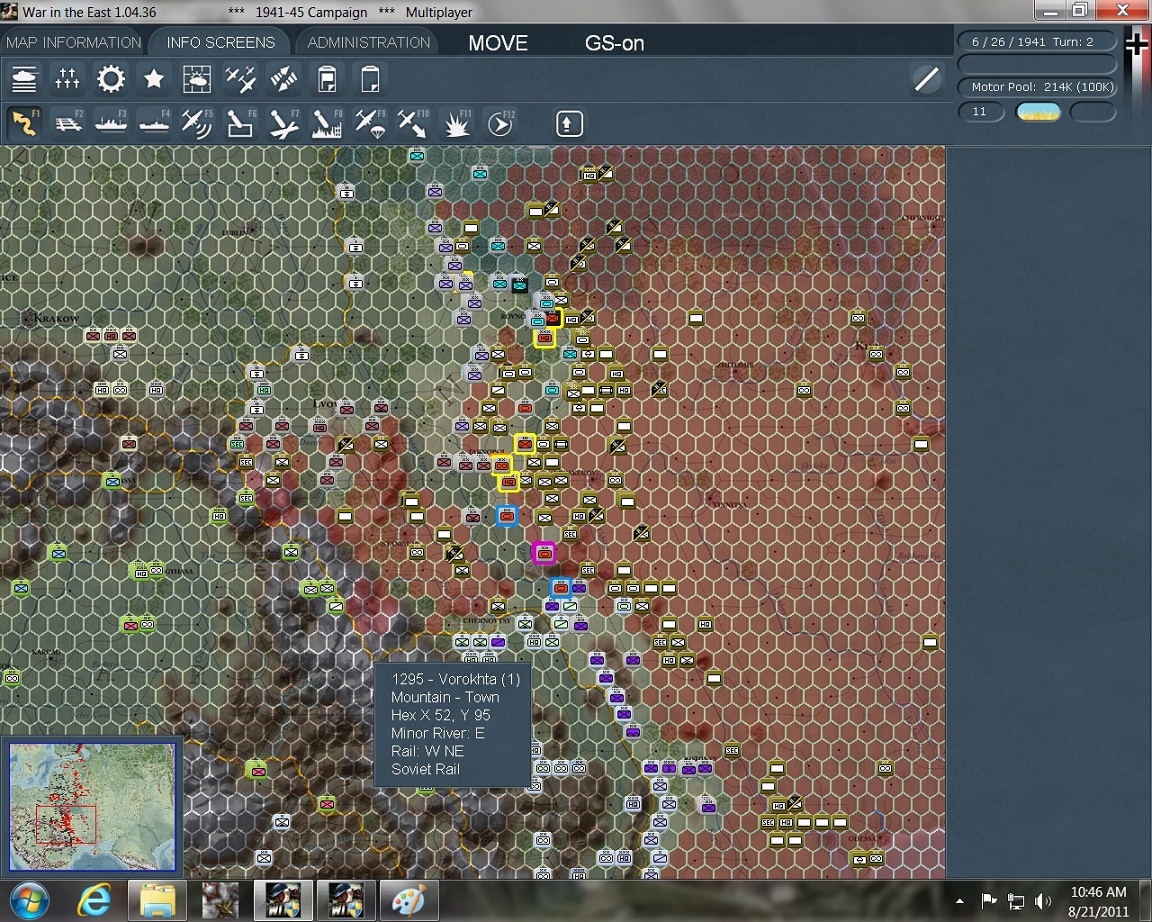This screenshot has height=922, width=1152.
Task: Click the minimap overview thumbnail
Action: (93, 805)
